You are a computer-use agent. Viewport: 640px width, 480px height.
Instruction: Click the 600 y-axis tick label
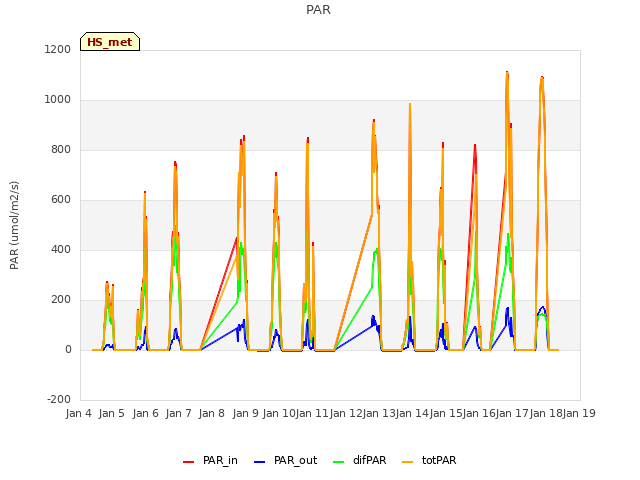61,200
